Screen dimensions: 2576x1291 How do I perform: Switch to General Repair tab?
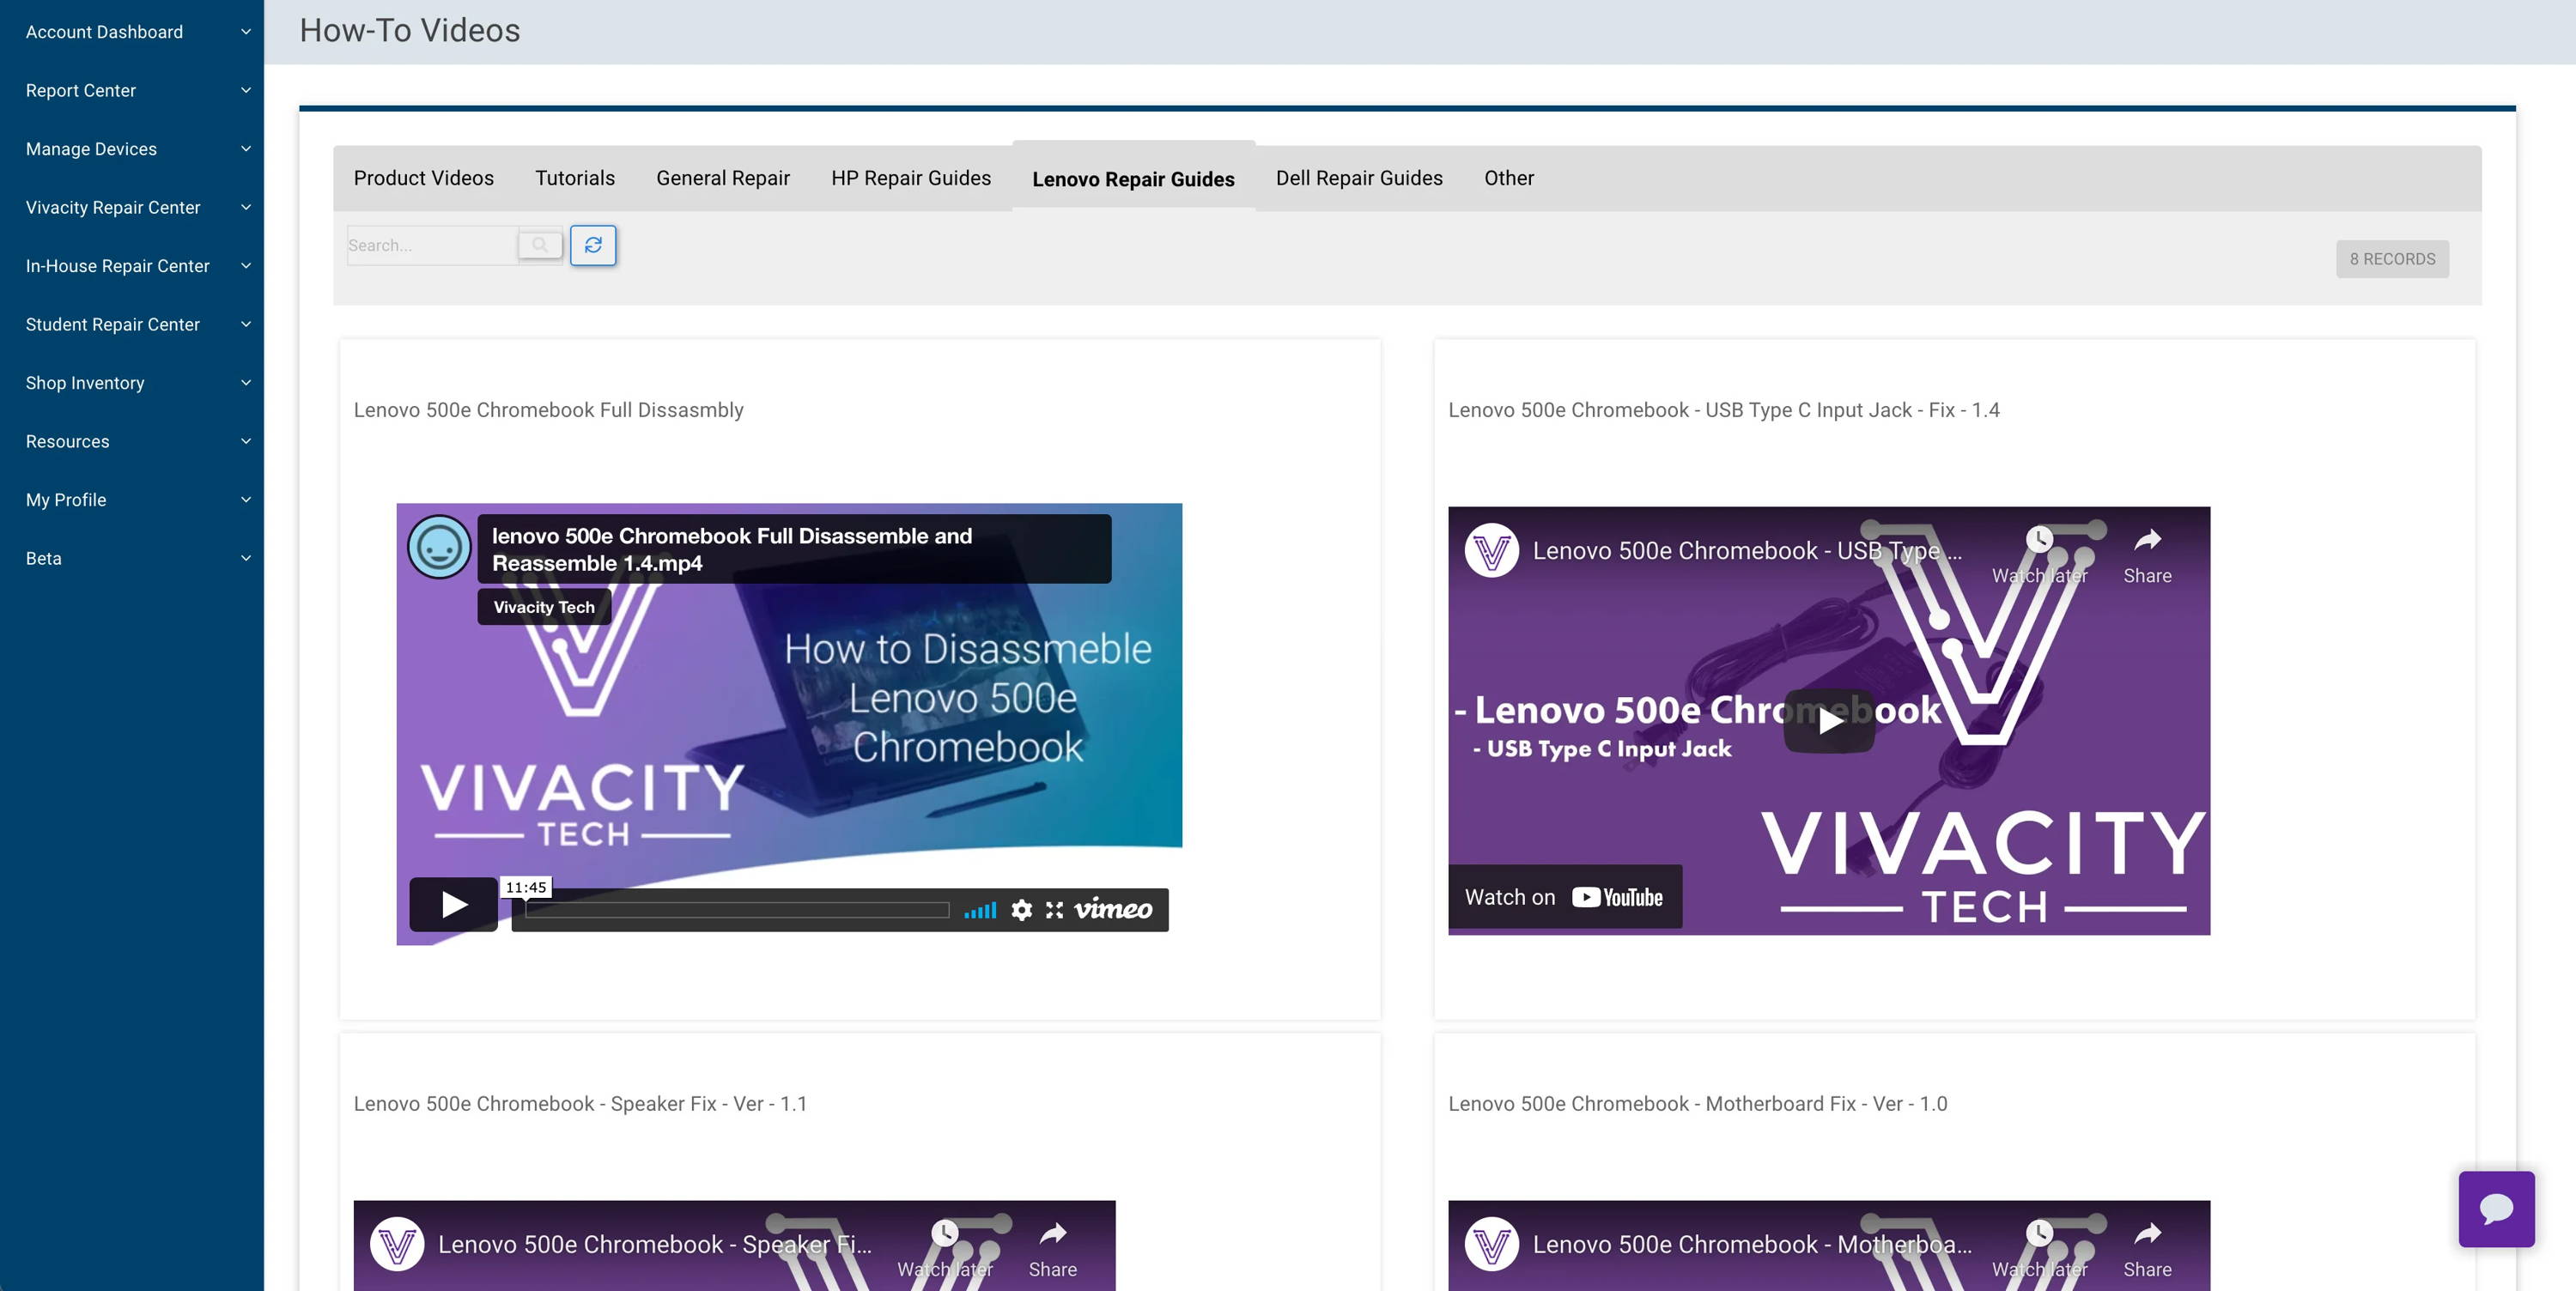723,178
